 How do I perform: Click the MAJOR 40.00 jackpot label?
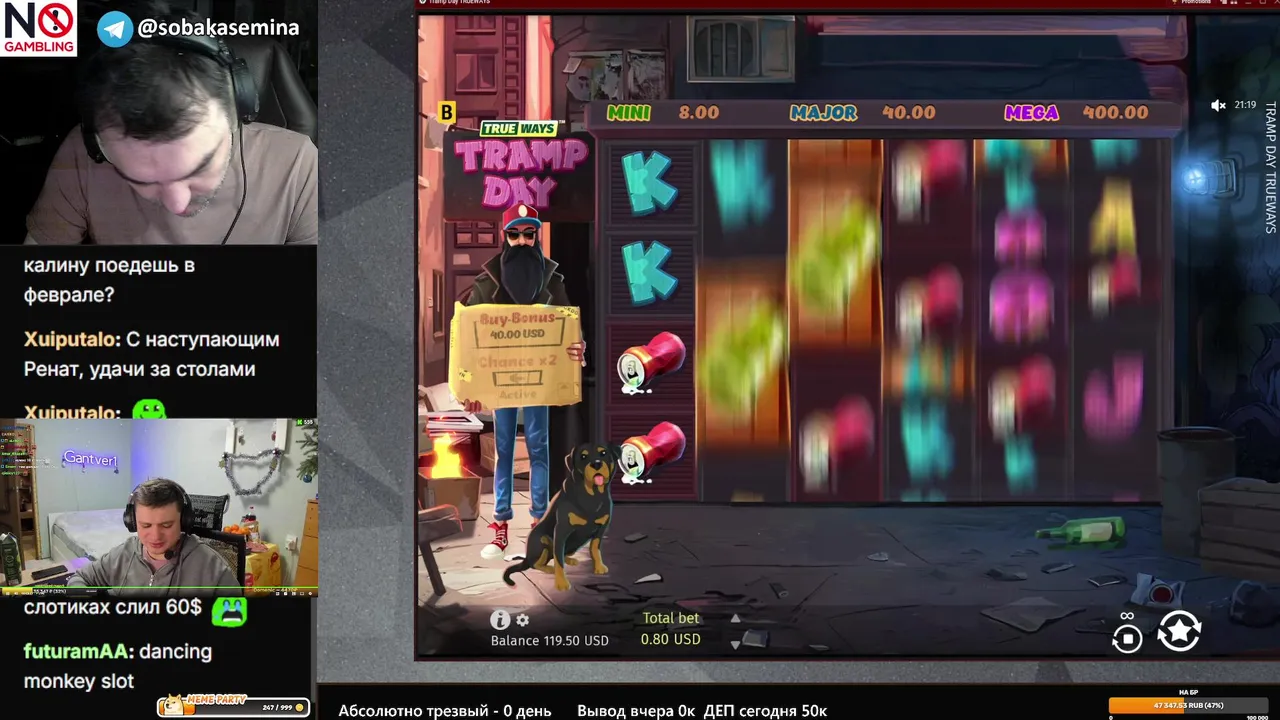tap(862, 113)
